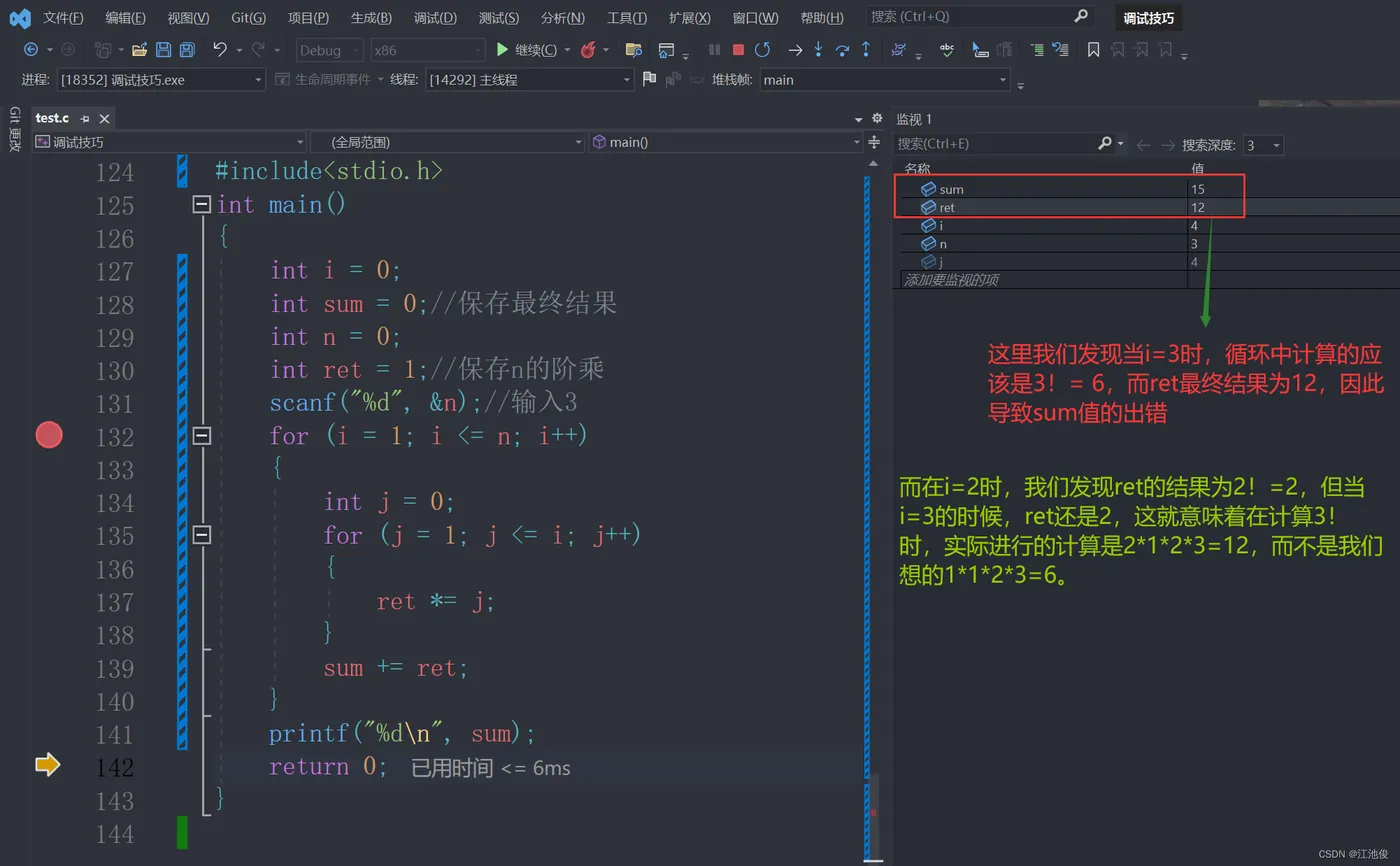
Task: Stop debugging with the red square
Action: coord(738,49)
